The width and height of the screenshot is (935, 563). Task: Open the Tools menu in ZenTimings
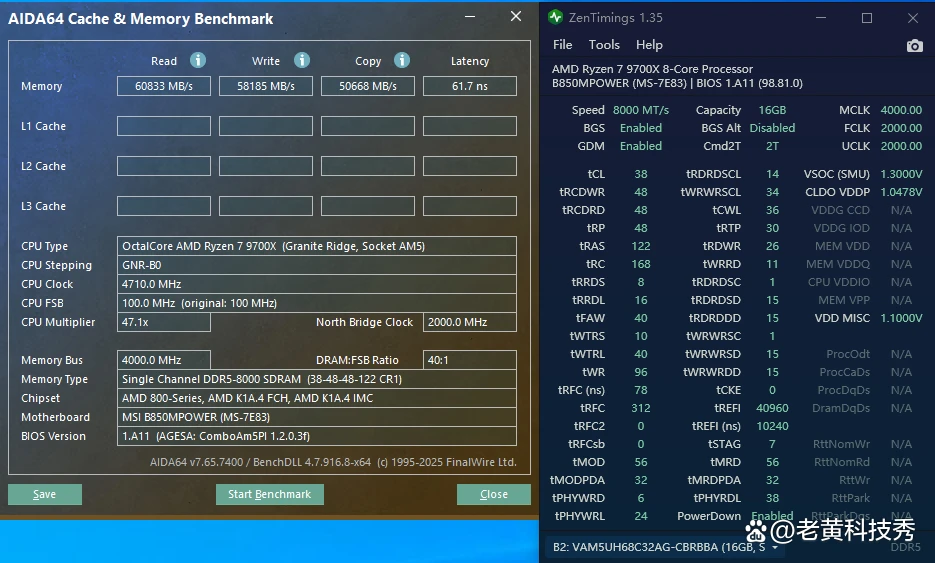(x=604, y=45)
